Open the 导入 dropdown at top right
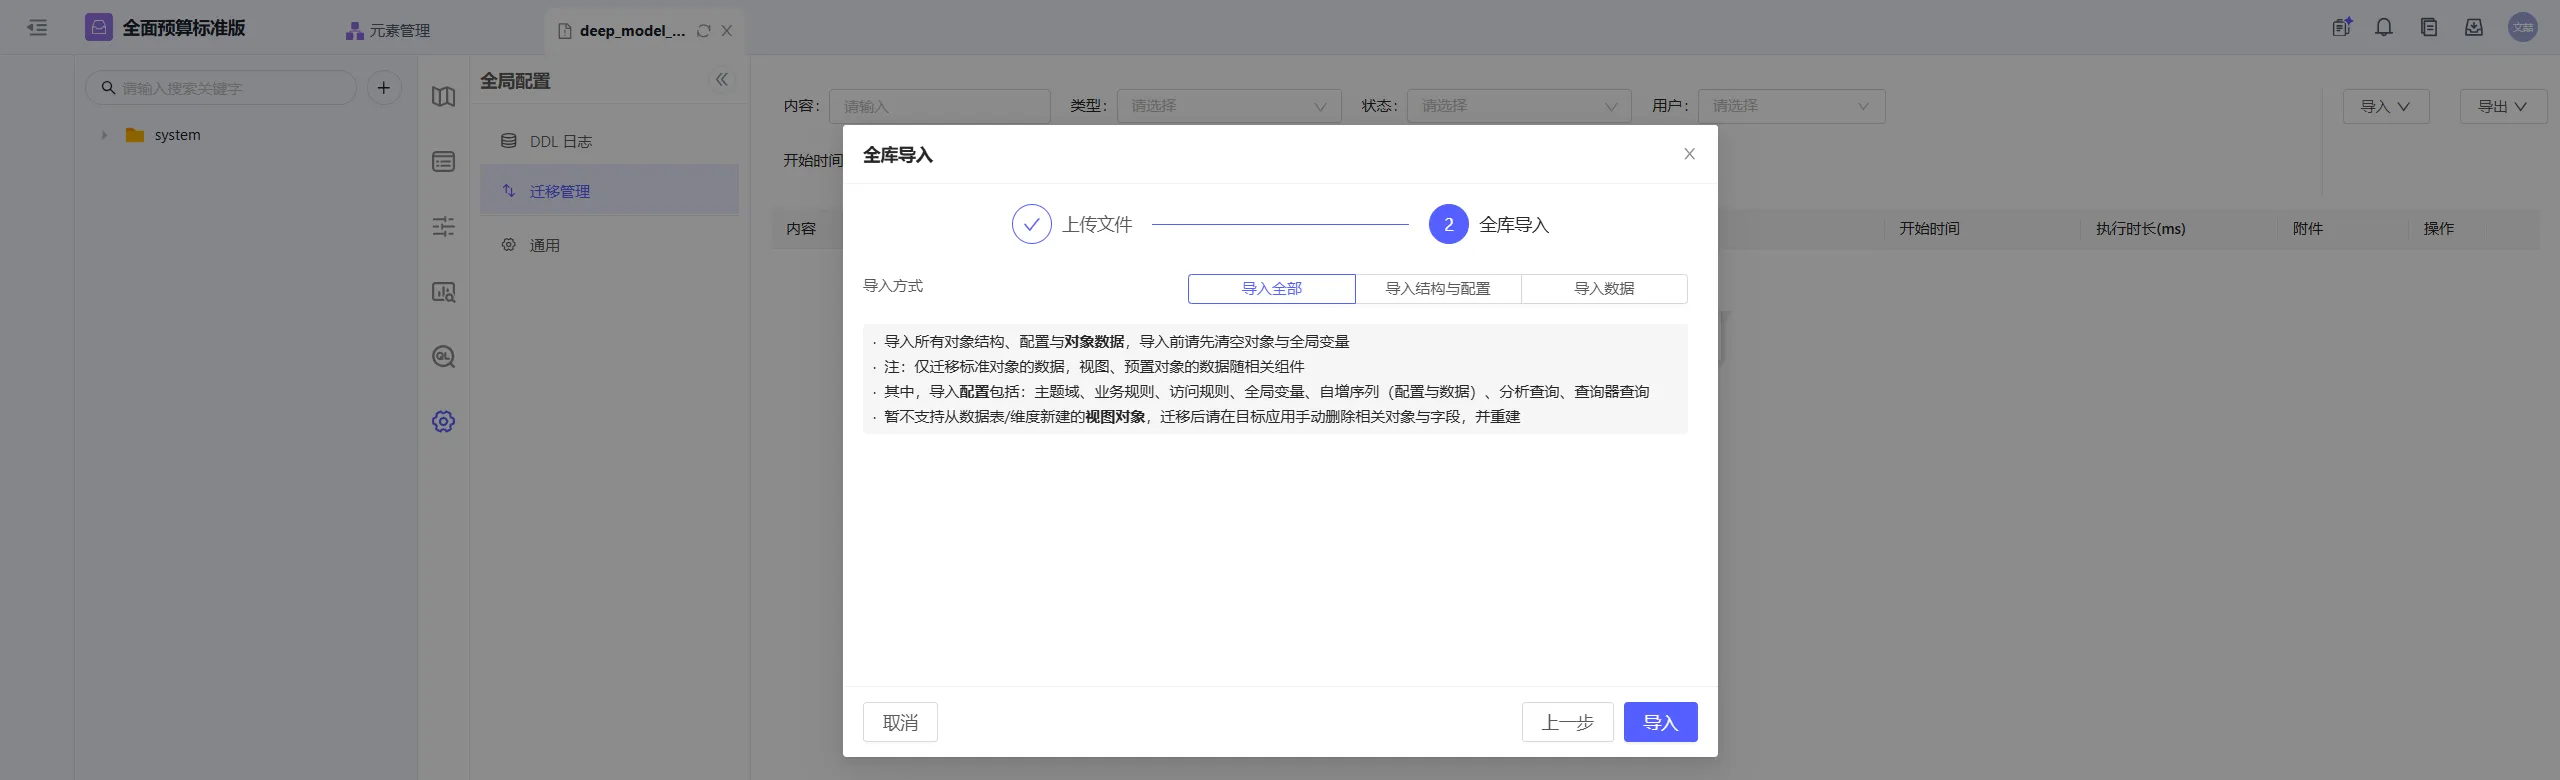Image resolution: width=2560 pixels, height=780 pixels. [2385, 107]
